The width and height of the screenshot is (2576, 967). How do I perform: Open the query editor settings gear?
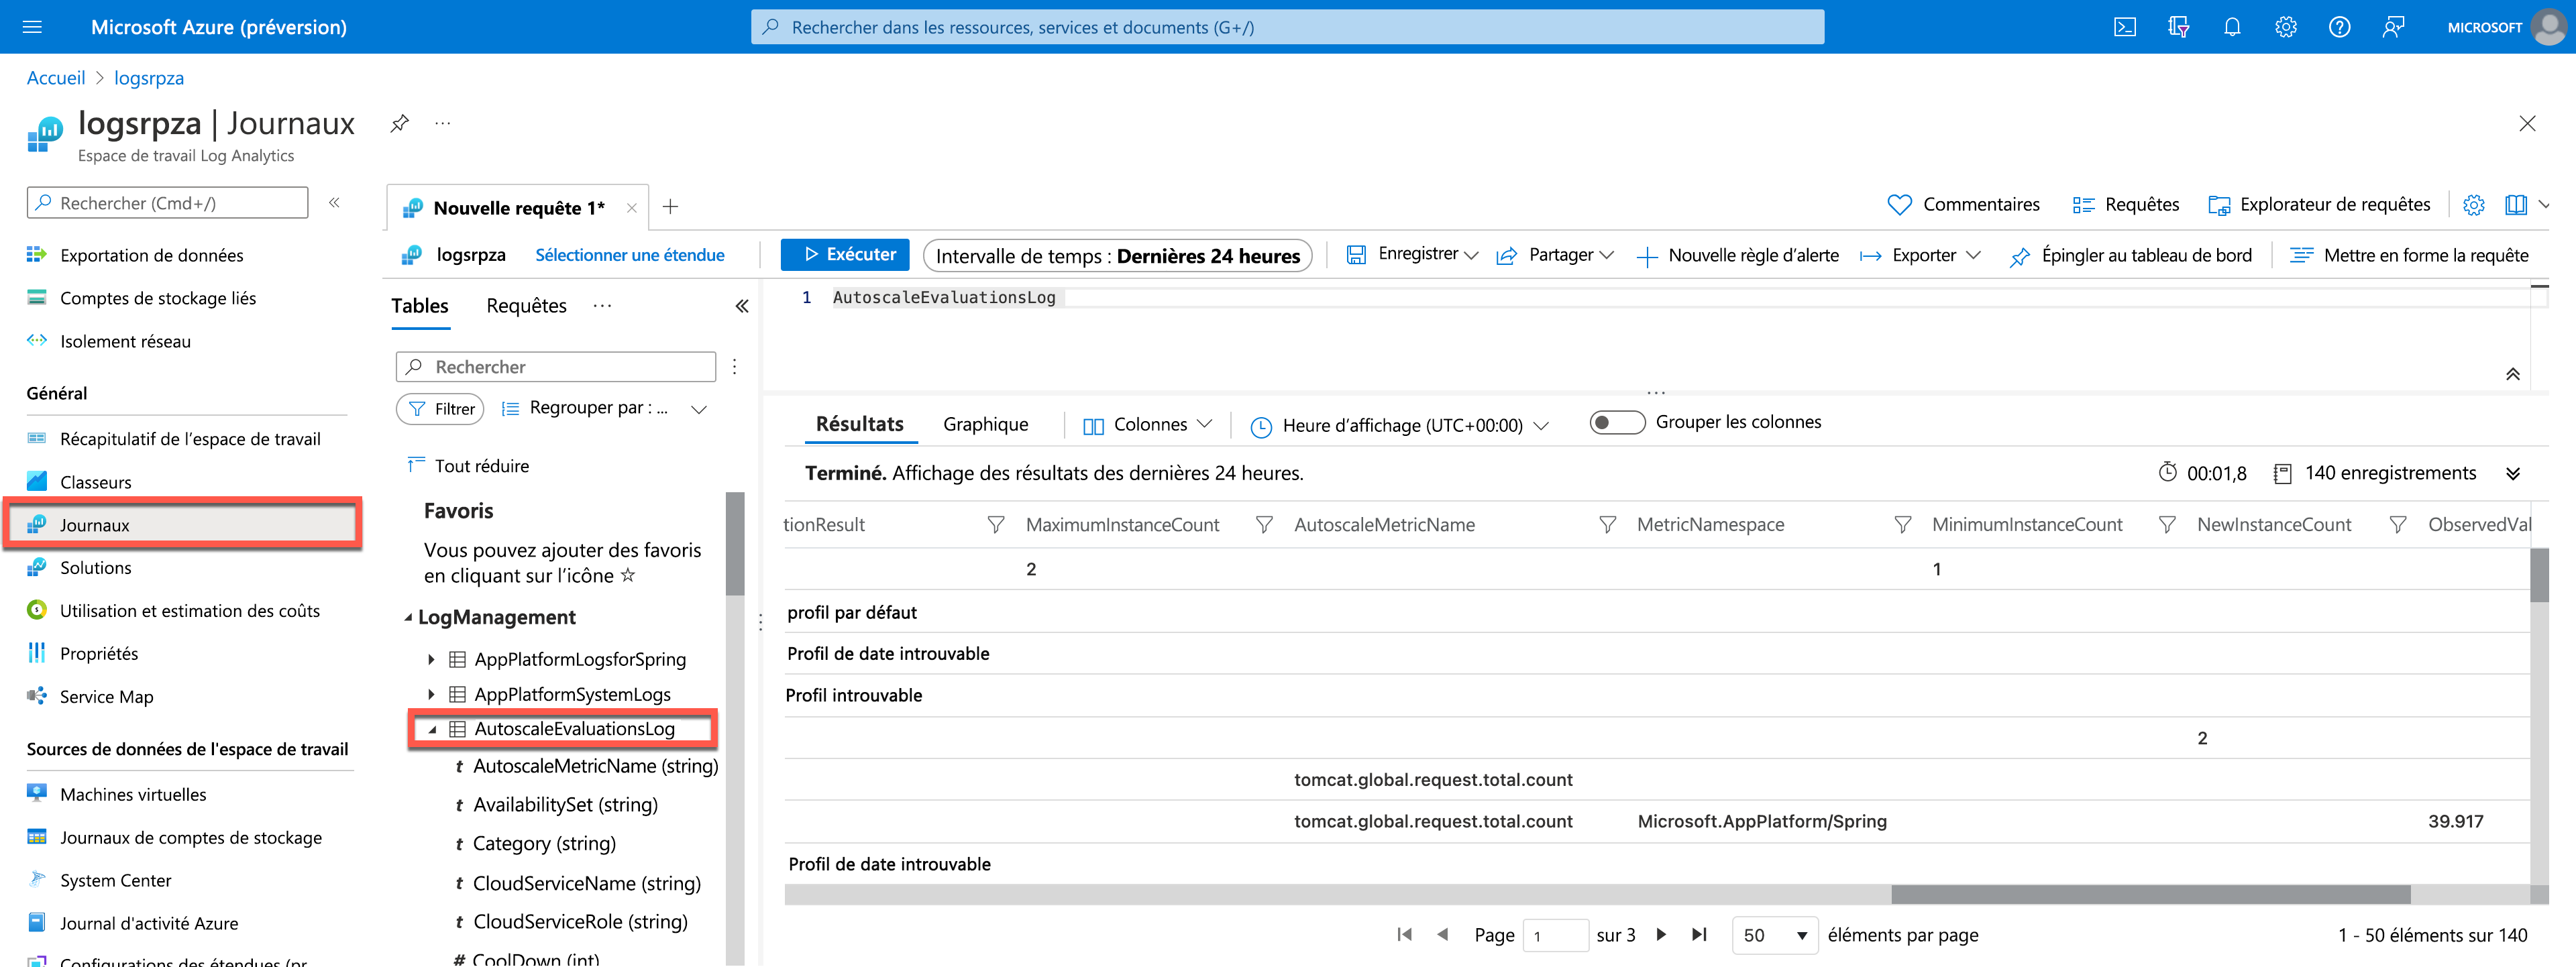click(2473, 204)
